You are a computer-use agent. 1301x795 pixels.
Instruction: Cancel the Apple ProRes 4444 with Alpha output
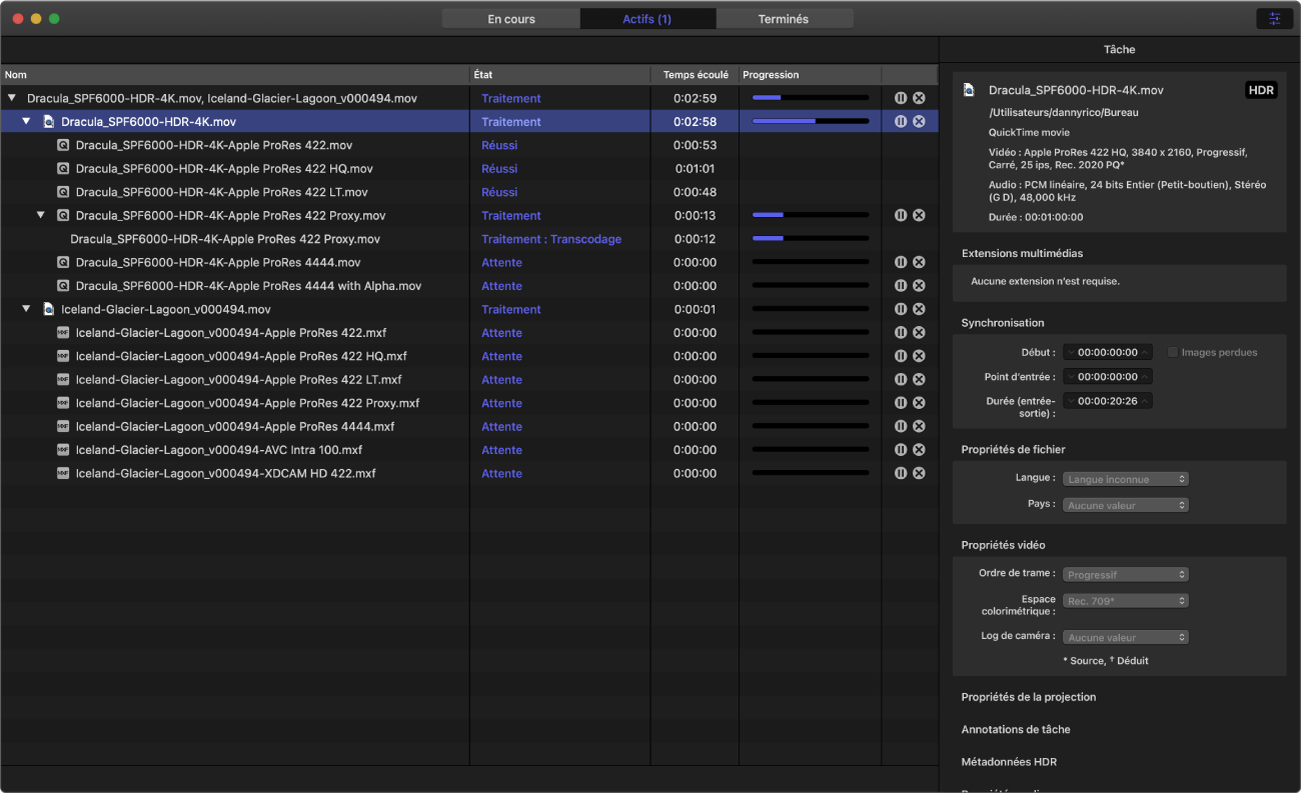[x=919, y=286]
